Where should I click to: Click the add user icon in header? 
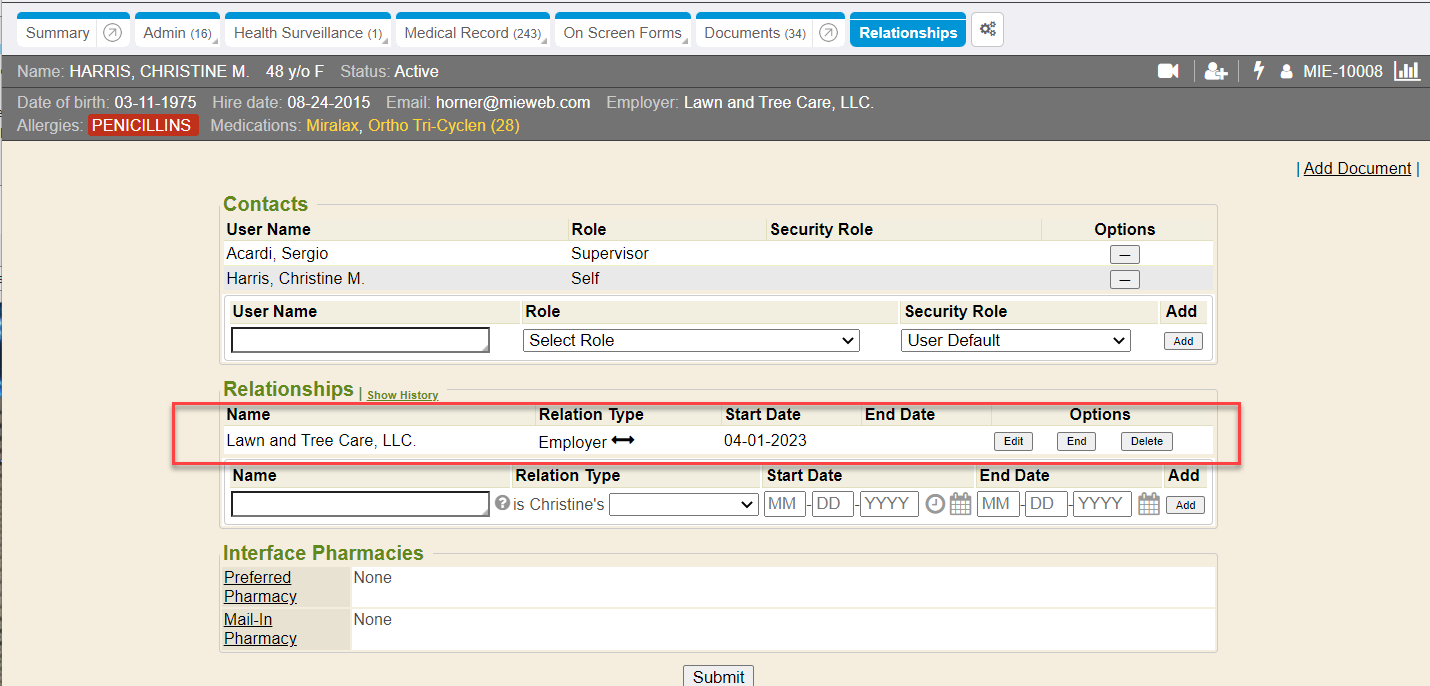(x=1215, y=71)
